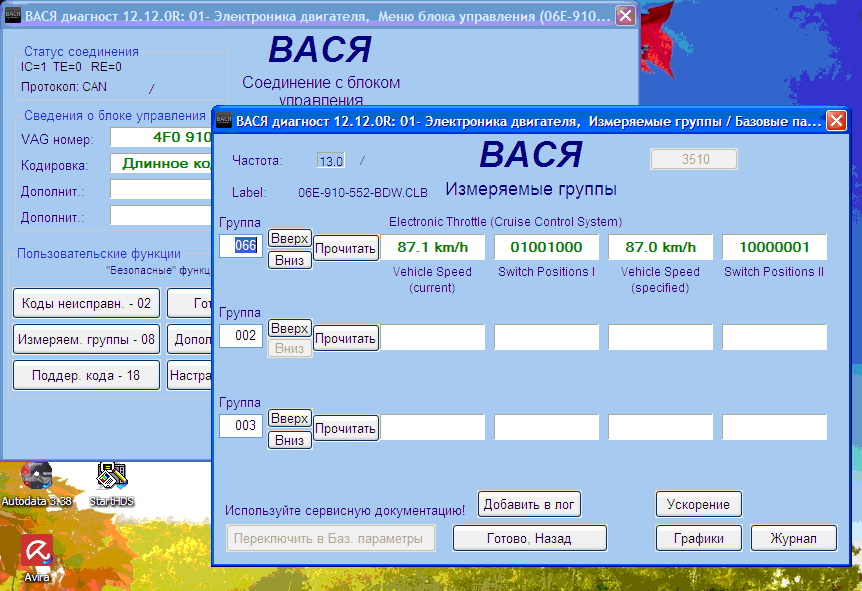Click the Добавить в лог button
Viewport: 862px width, 591px height.
pyautogui.click(x=529, y=504)
